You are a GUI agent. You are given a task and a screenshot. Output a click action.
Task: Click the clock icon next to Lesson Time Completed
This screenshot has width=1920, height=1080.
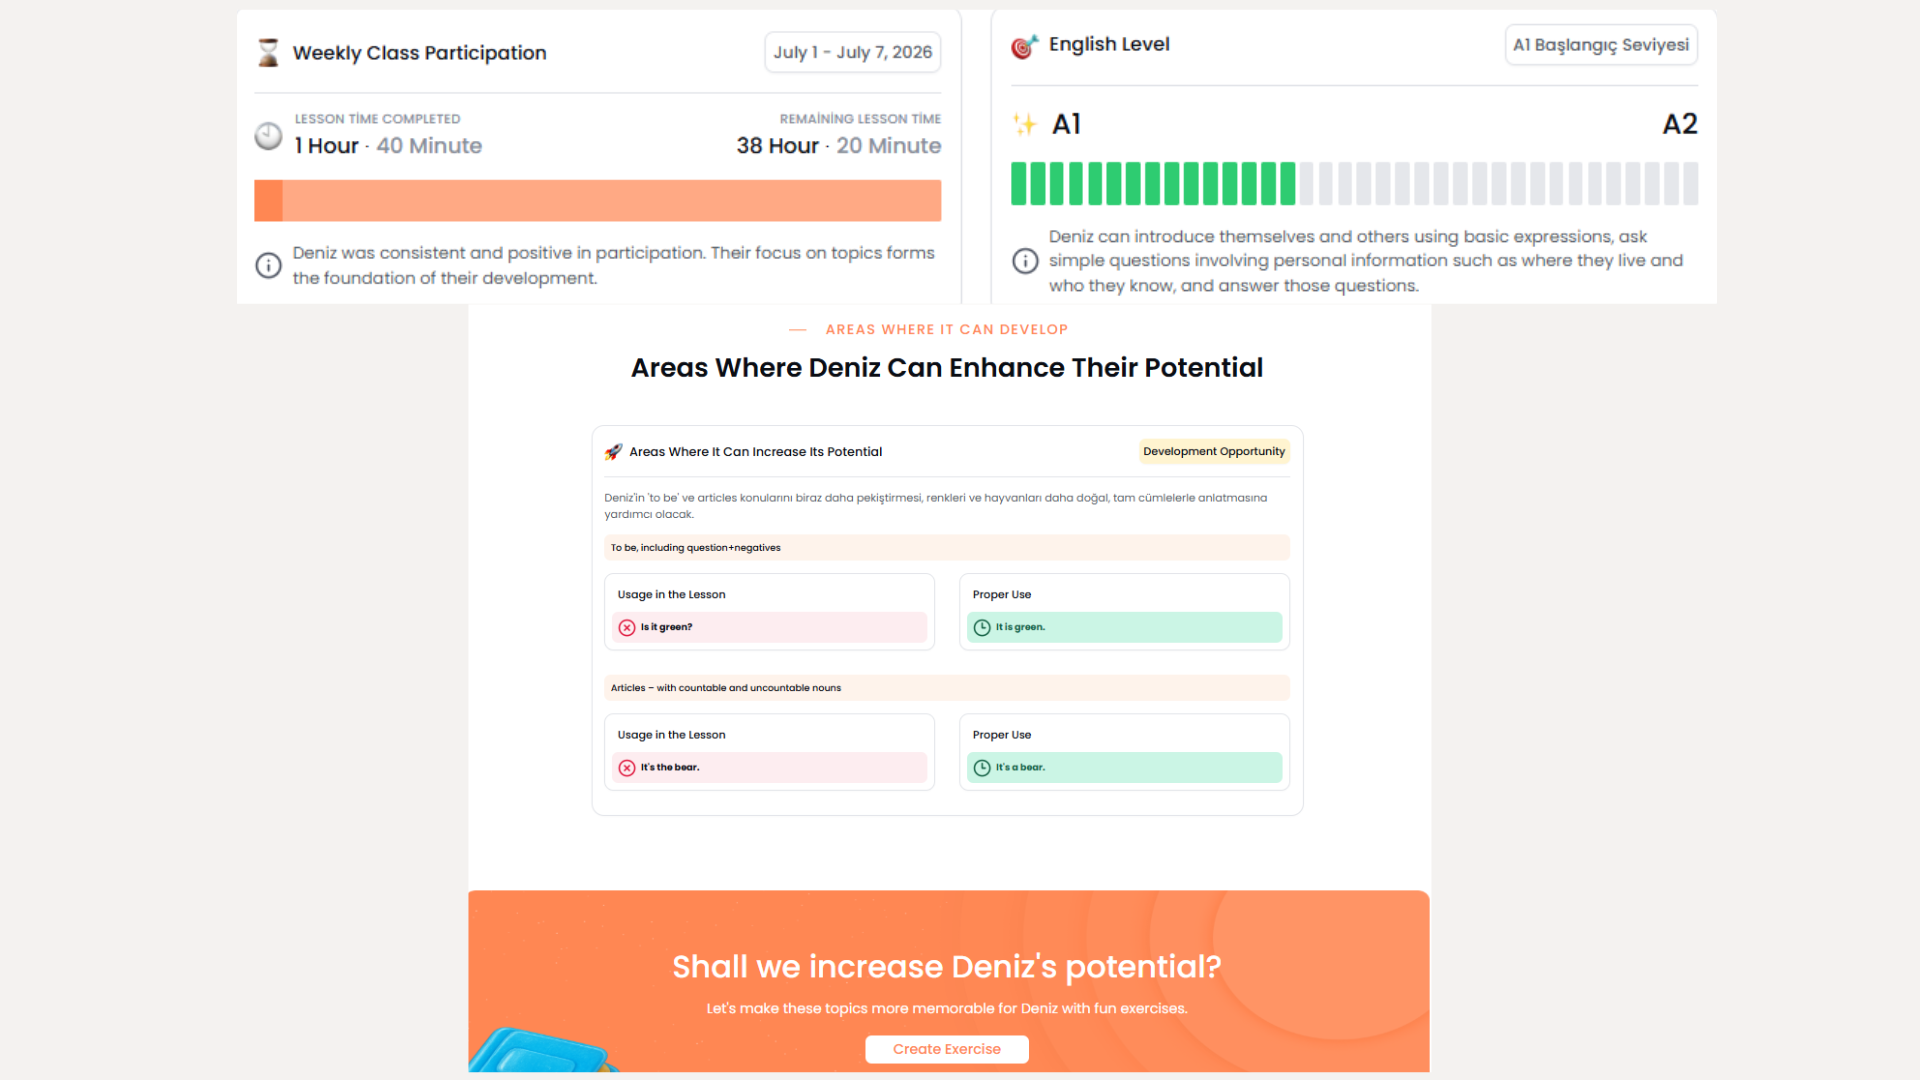pyautogui.click(x=268, y=136)
